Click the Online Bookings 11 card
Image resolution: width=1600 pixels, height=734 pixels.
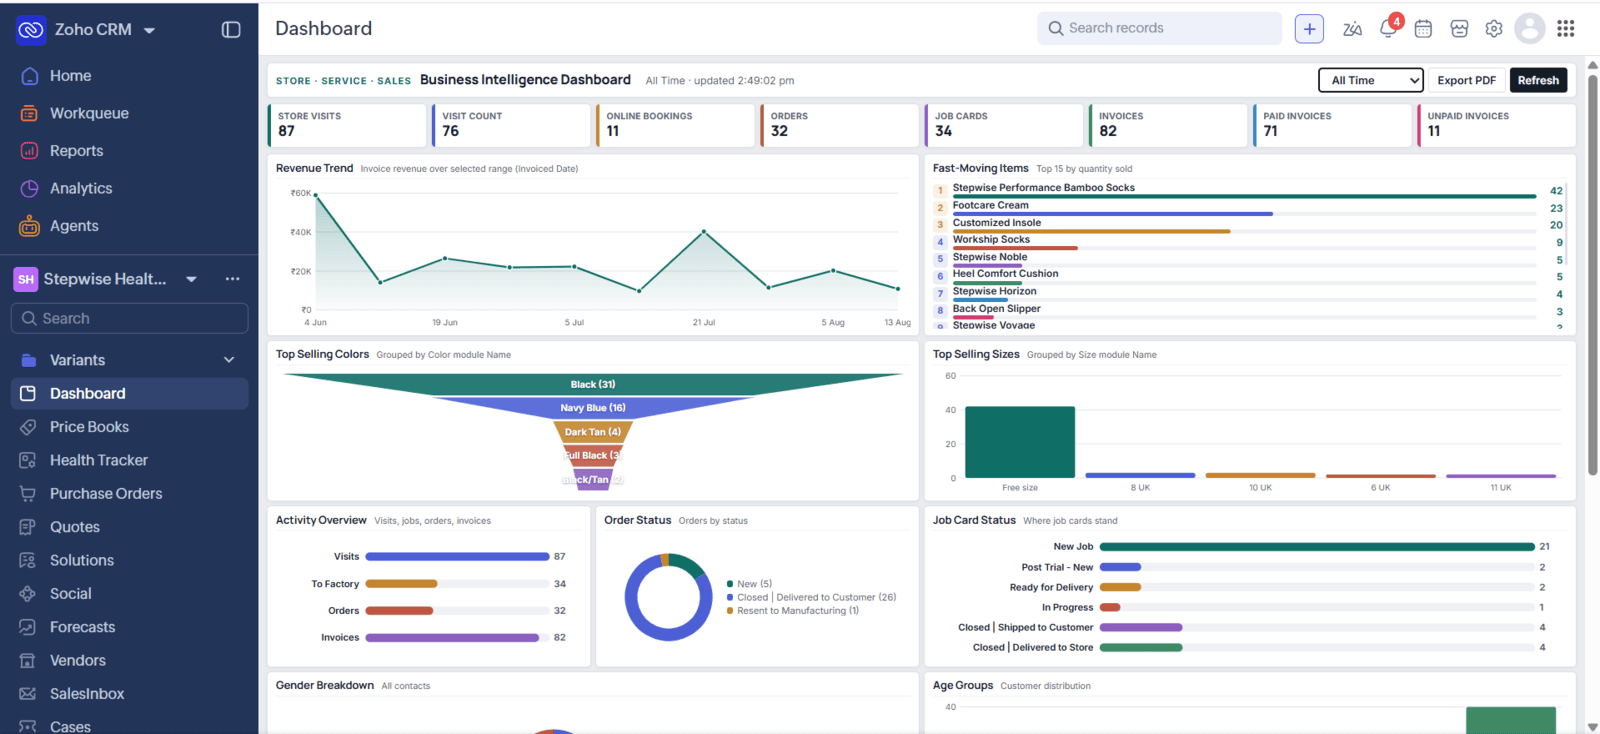[675, 125]
